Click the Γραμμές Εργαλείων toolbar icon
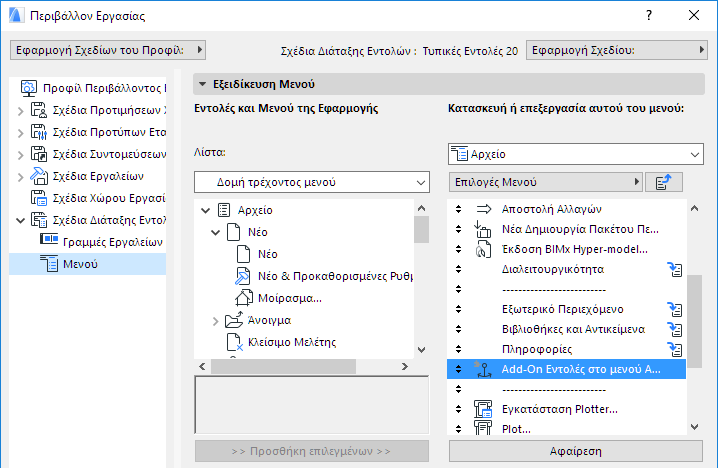The height and width of the screenshot is (468, 718). 48,241
